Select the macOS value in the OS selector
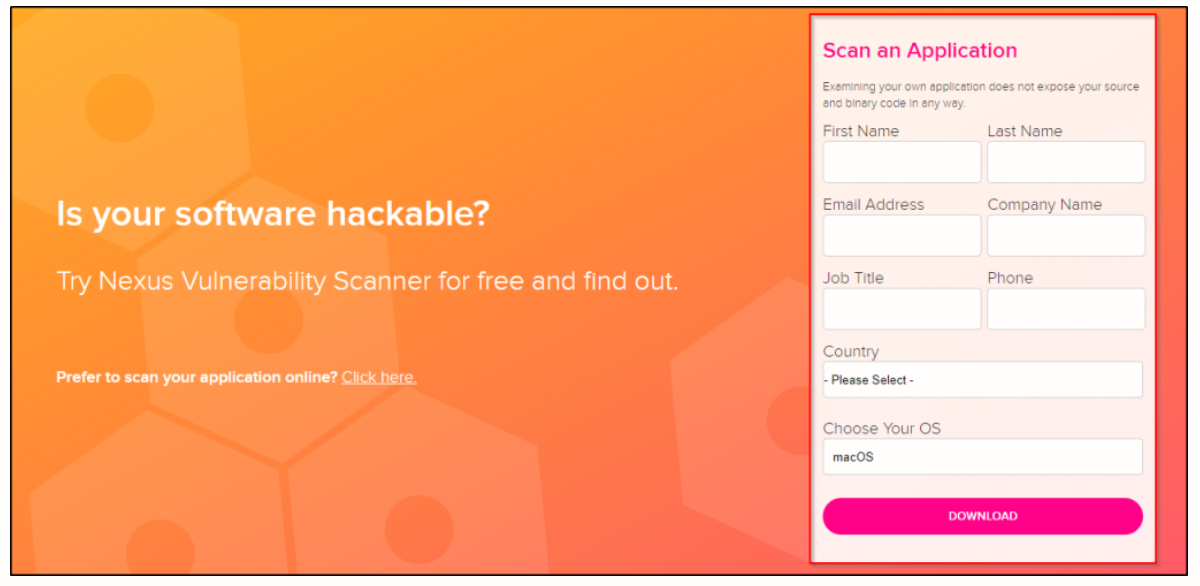 (982, 456)
